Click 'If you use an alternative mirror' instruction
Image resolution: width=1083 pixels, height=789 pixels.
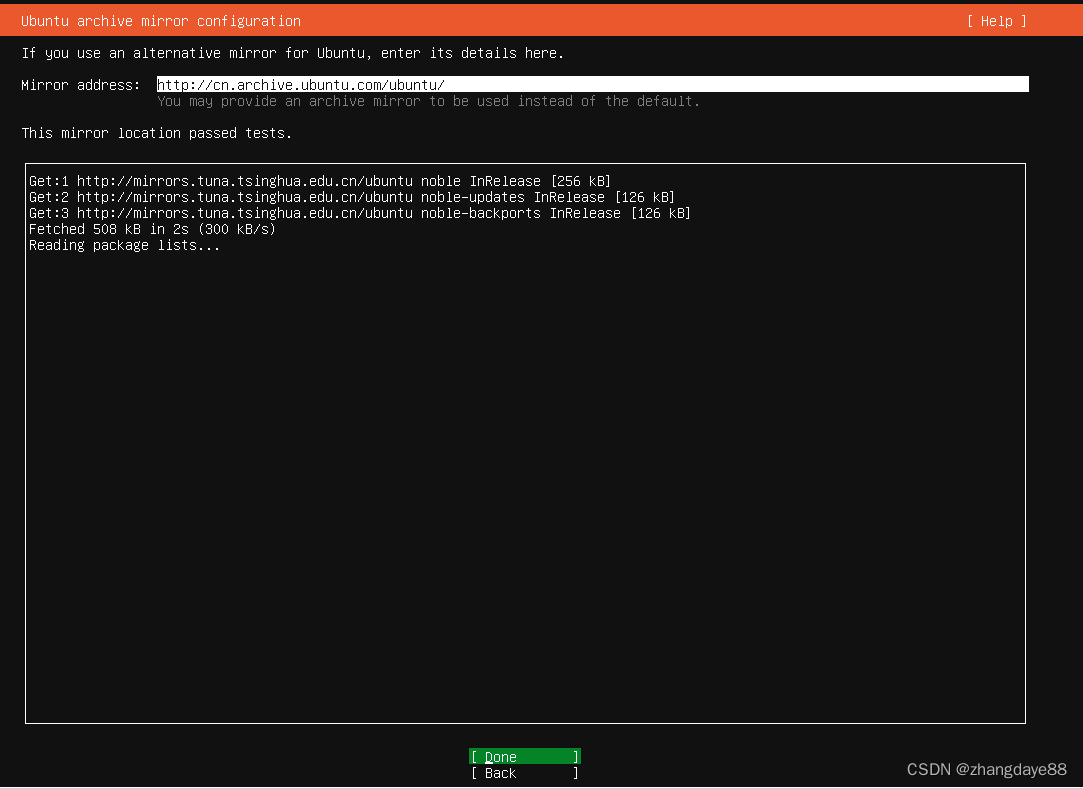293,53
